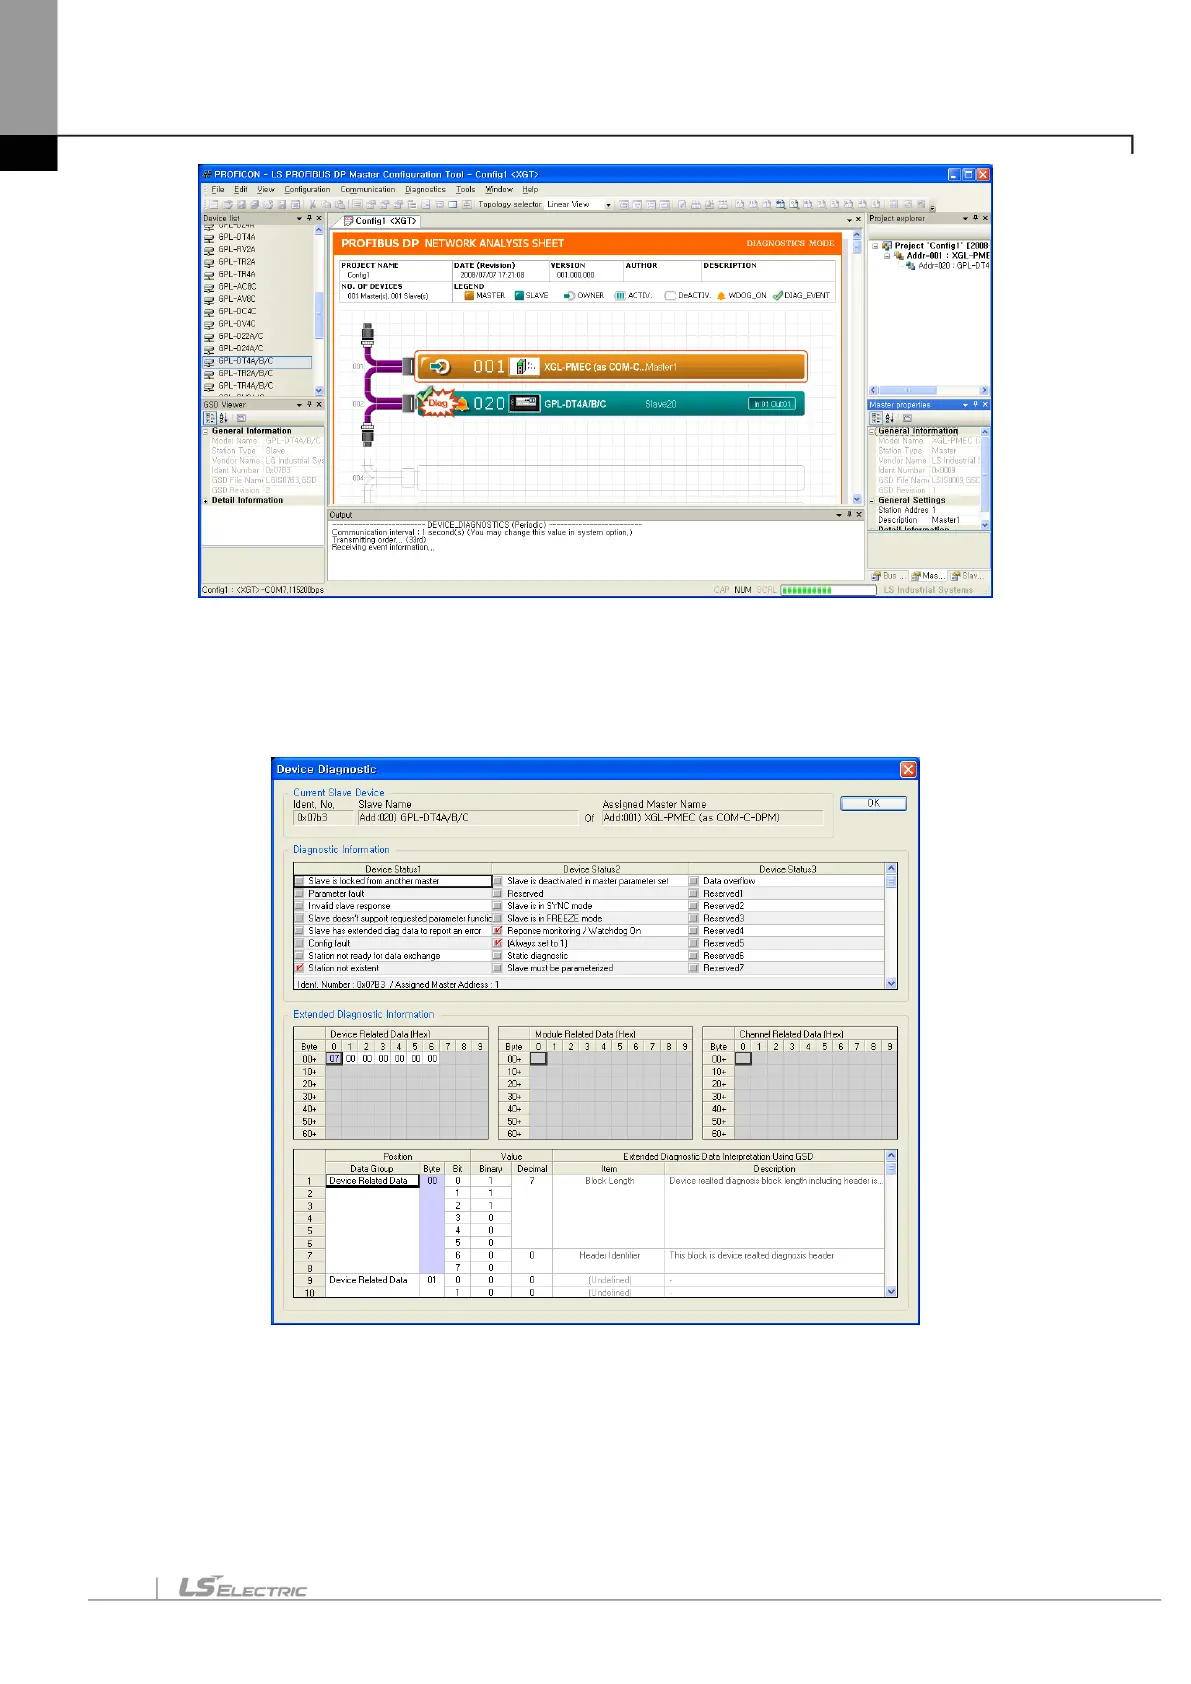Open GSD Viewer property pages icon
Image resolution: width=1191 pixels, height=1684 pixels.
click(241, 418)
